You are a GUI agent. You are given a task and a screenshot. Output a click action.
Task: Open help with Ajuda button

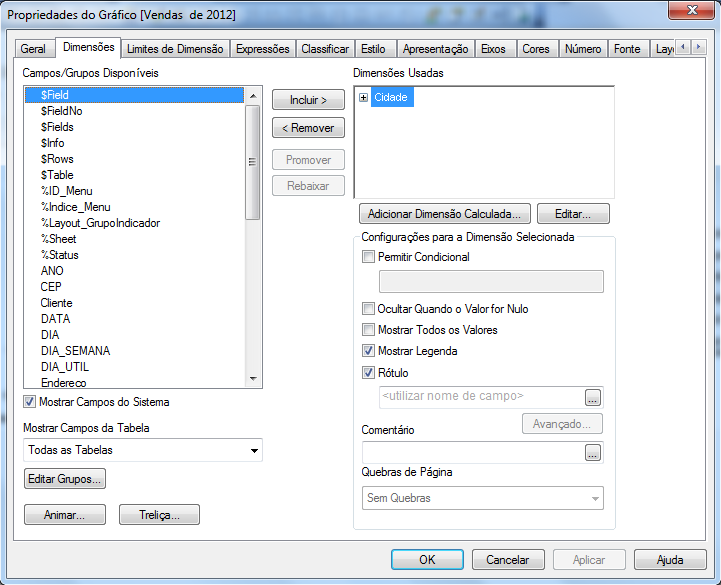(x=670, y=560)
